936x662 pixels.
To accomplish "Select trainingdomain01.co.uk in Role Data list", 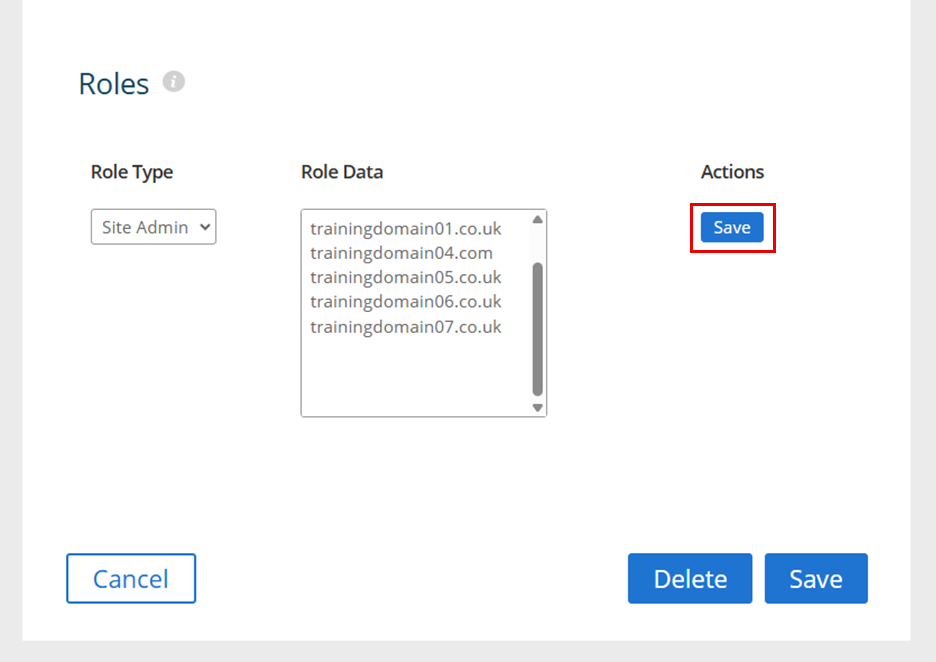I will [x=405, y=229].
